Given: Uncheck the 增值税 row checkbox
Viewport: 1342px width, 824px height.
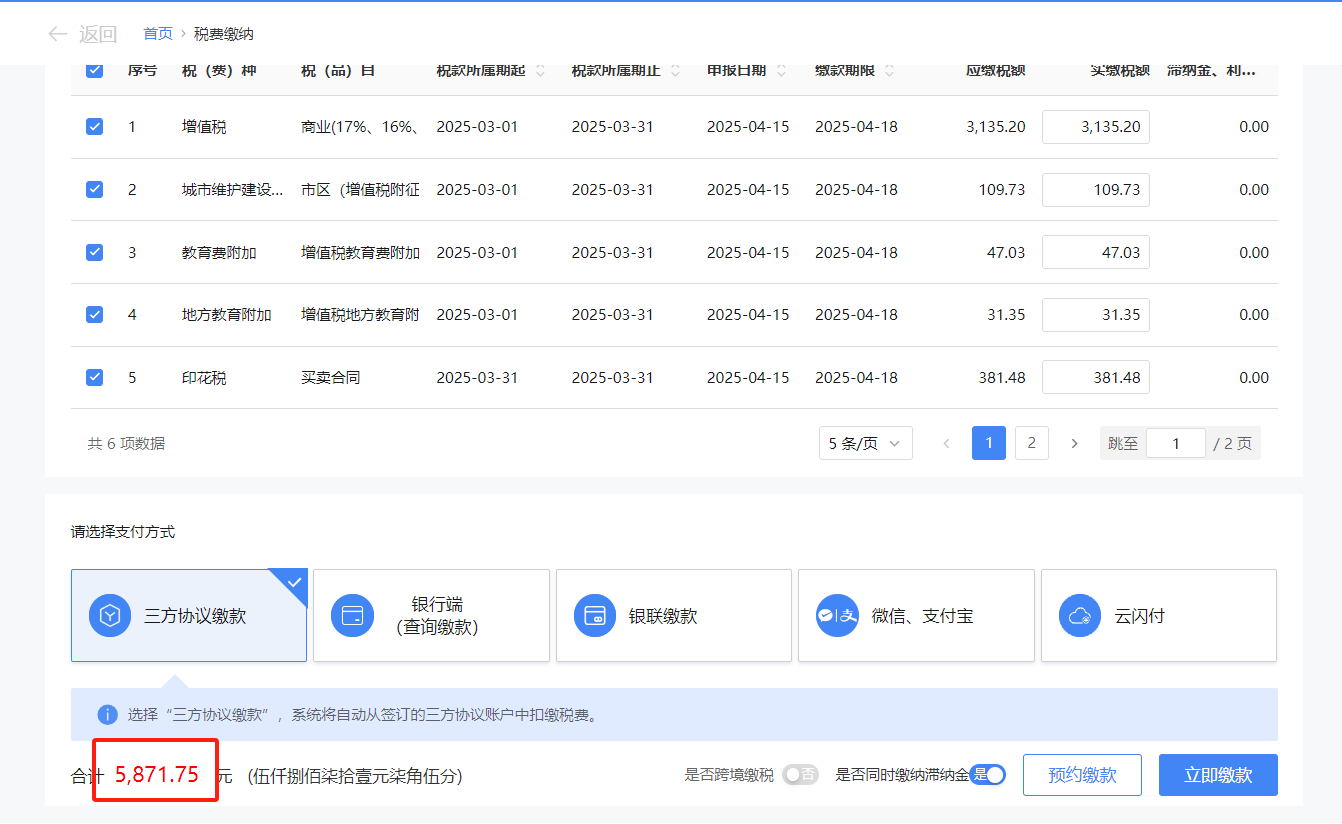Looking at the screenshot, I should click(x=94, y=127).
